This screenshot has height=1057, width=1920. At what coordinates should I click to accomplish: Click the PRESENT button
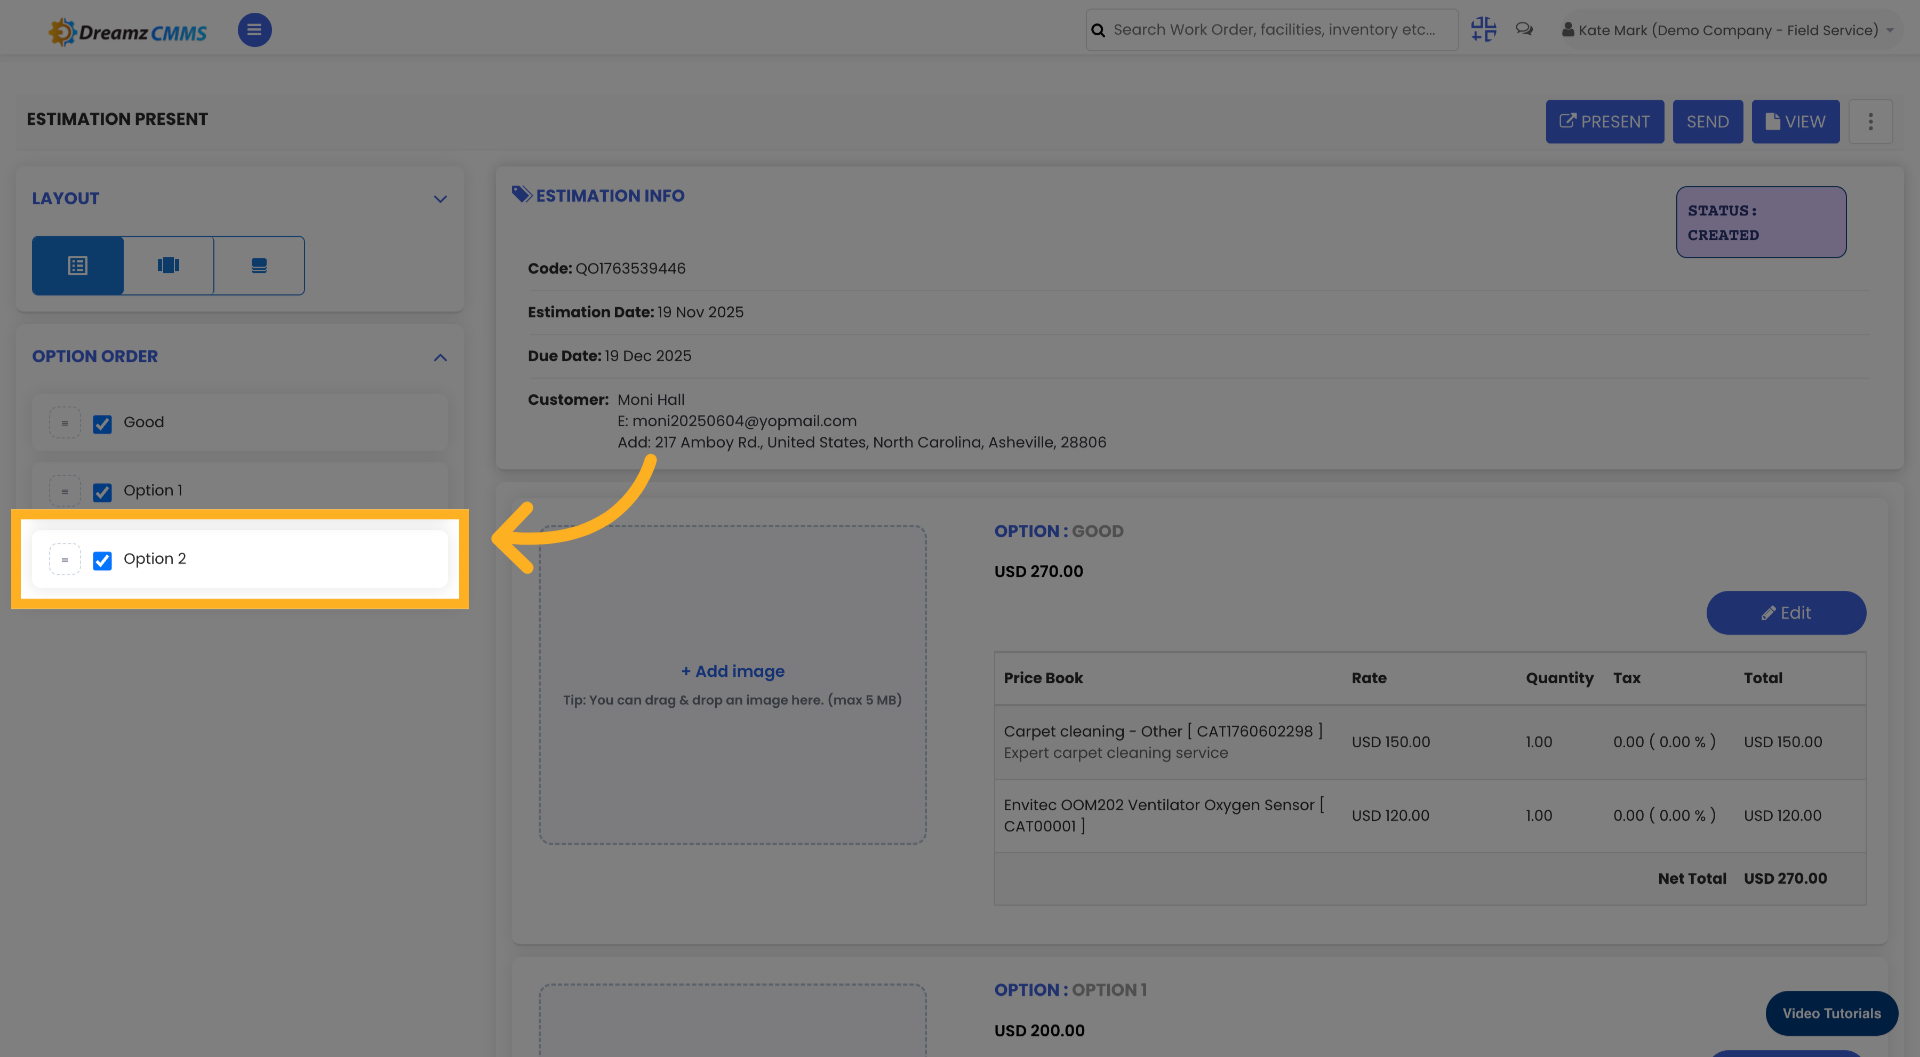click(x=1604, y=121)
